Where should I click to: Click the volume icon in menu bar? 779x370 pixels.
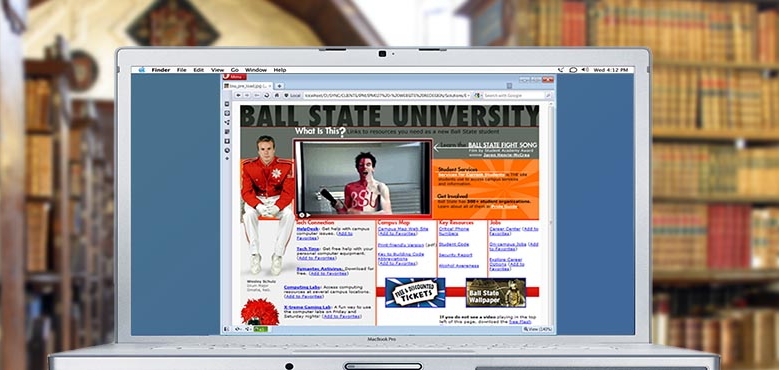(585, 70)
